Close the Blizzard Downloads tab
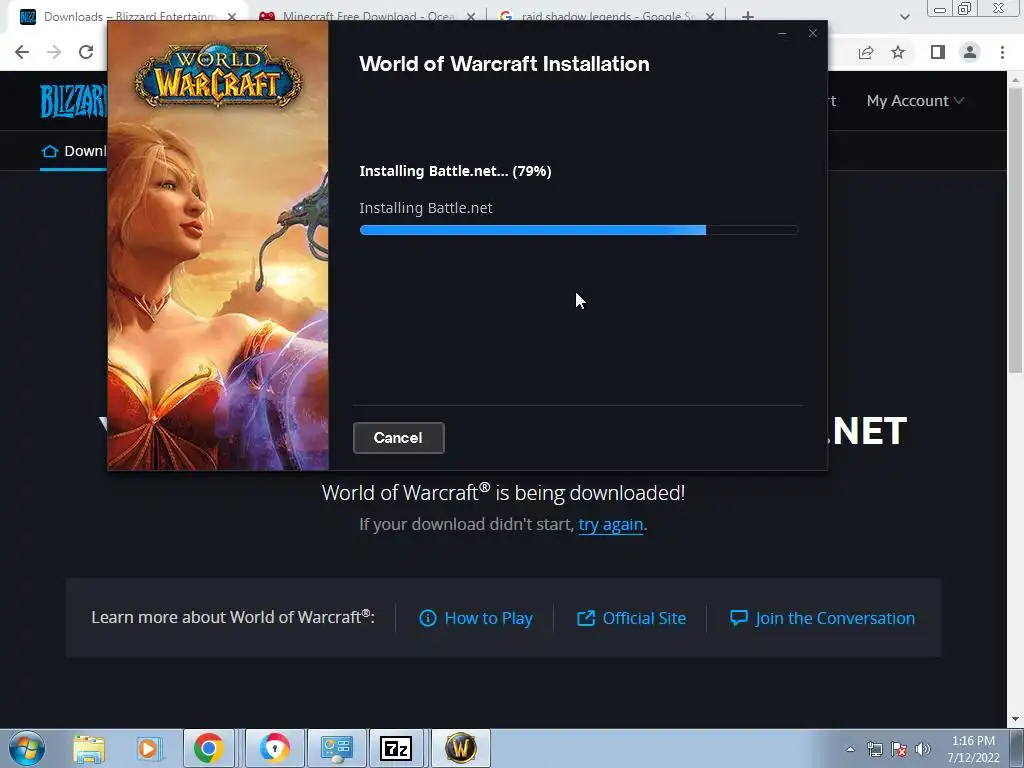 coord(232,17)
